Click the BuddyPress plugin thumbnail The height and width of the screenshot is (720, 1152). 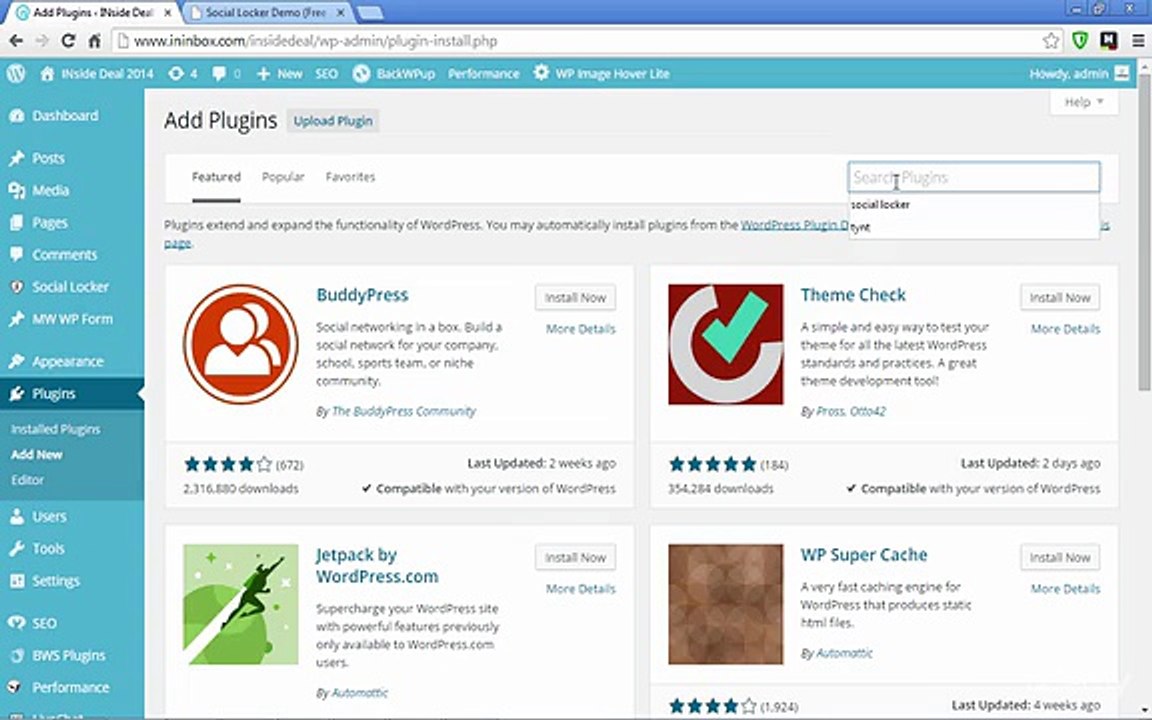click(240, 344)
